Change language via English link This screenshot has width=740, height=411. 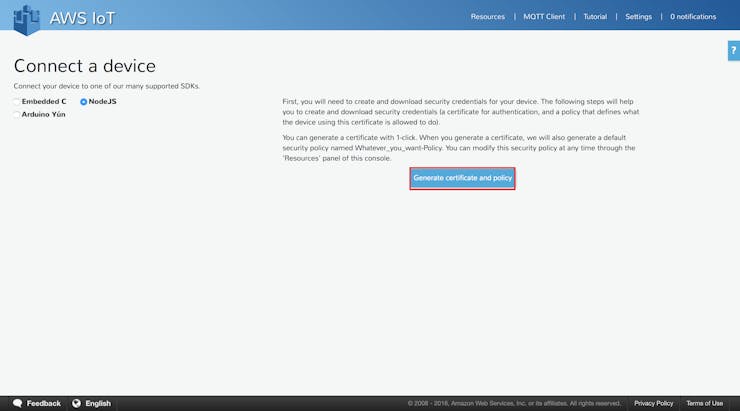pyautogui.click(x=98, y=403)
